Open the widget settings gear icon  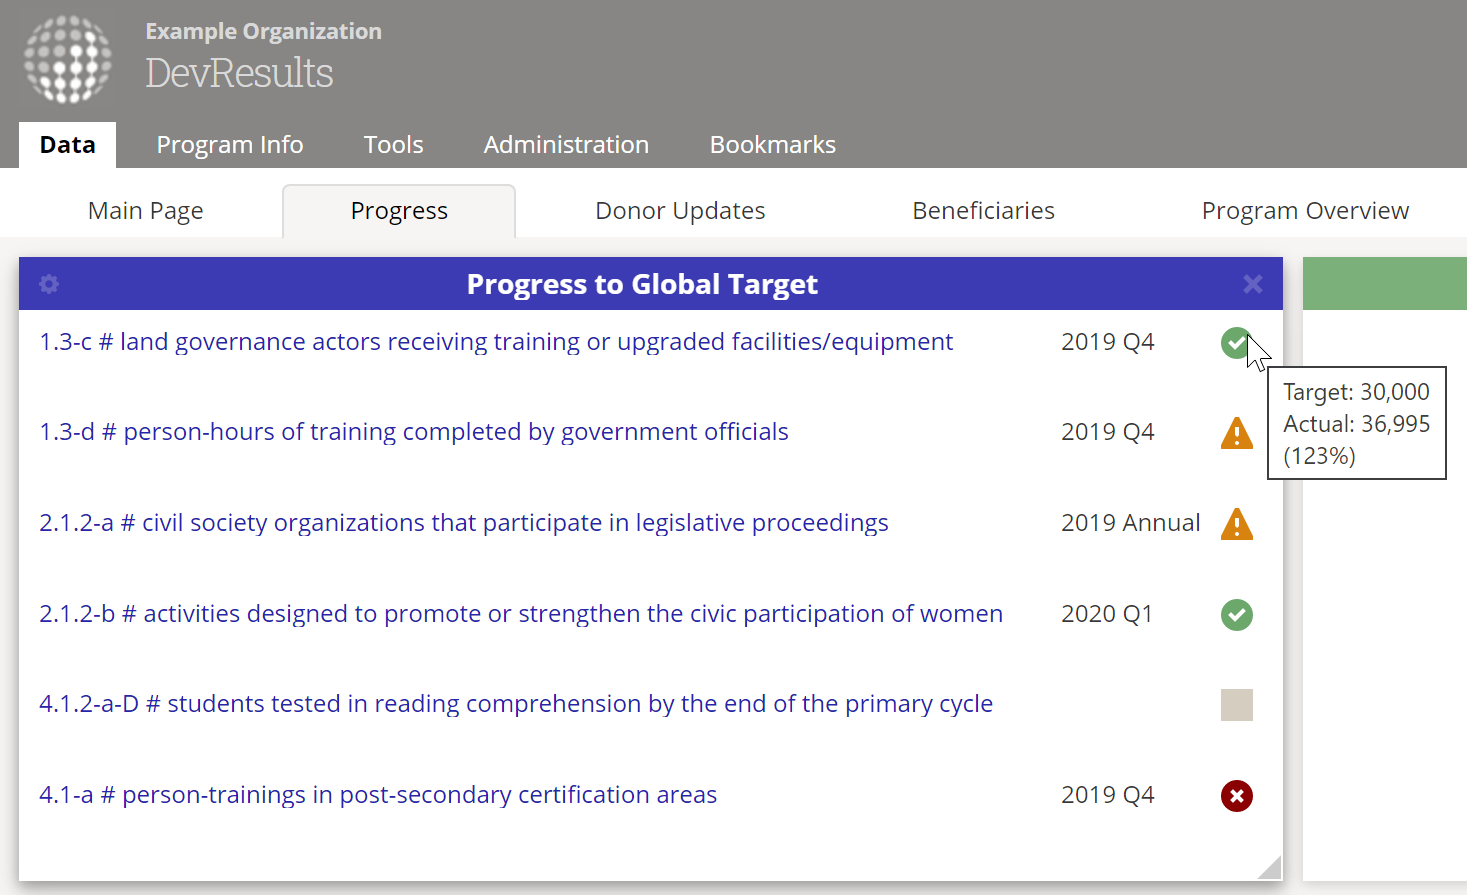point(49,284)
